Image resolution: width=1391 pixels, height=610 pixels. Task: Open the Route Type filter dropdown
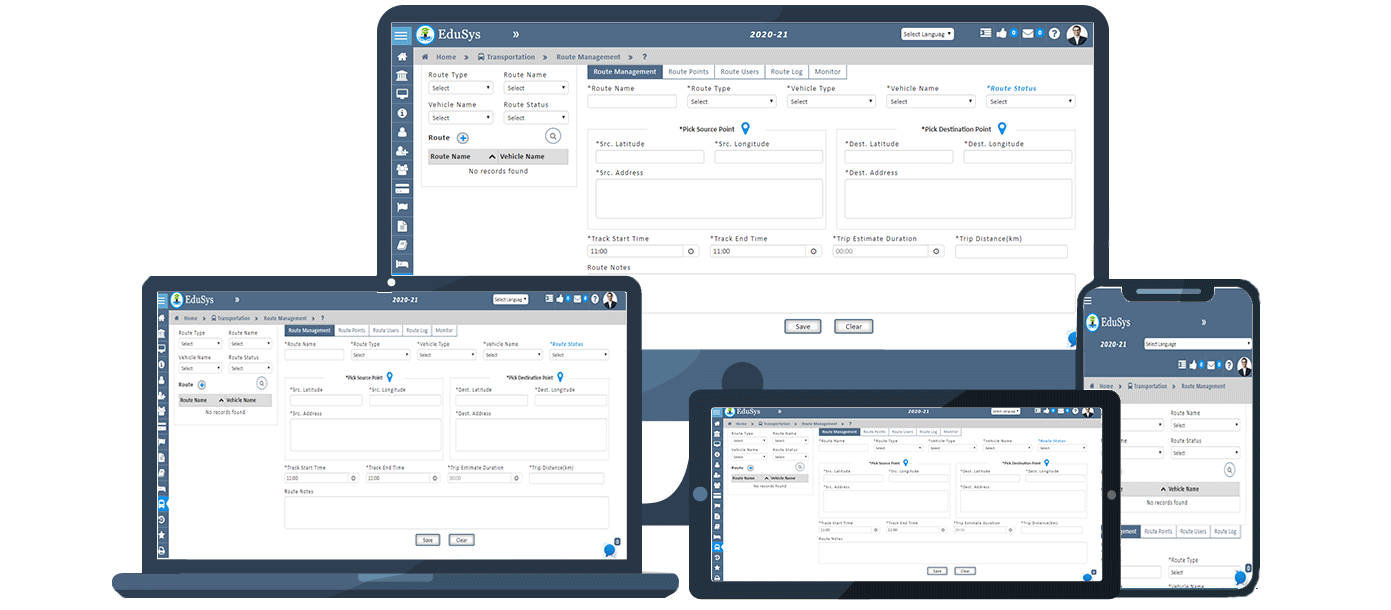pyautogui.click(x=460, y=88)
